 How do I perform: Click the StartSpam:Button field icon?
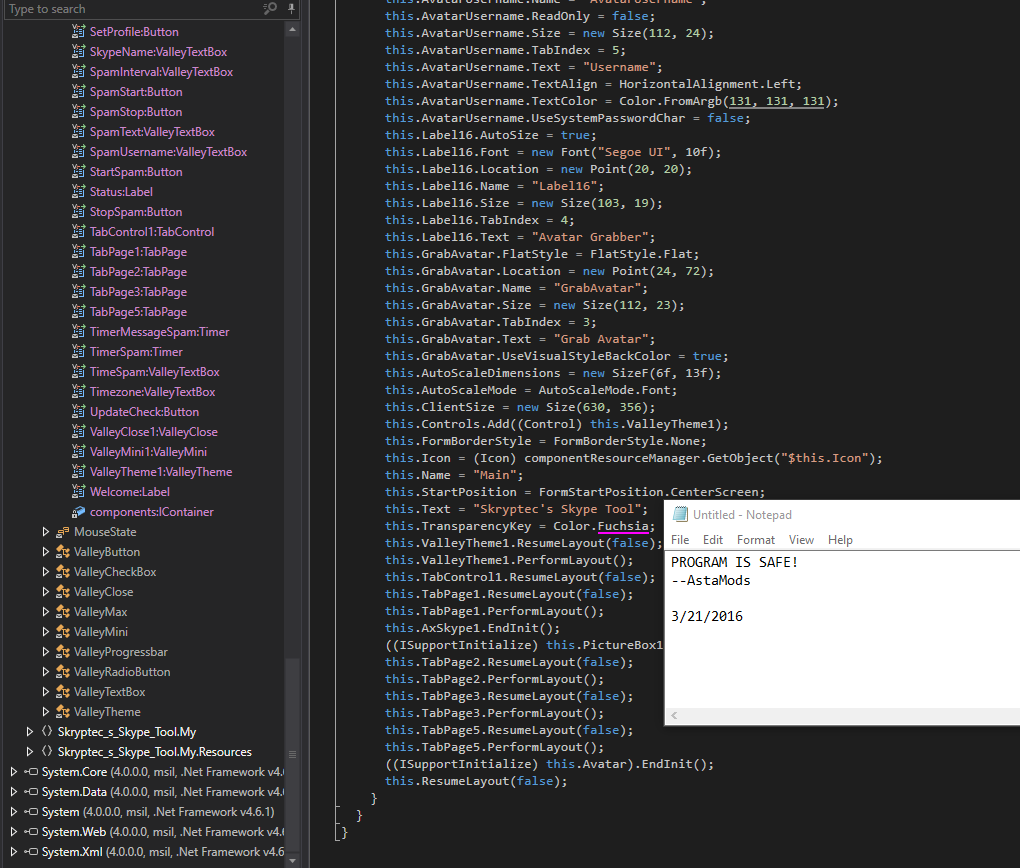(79, 172)
